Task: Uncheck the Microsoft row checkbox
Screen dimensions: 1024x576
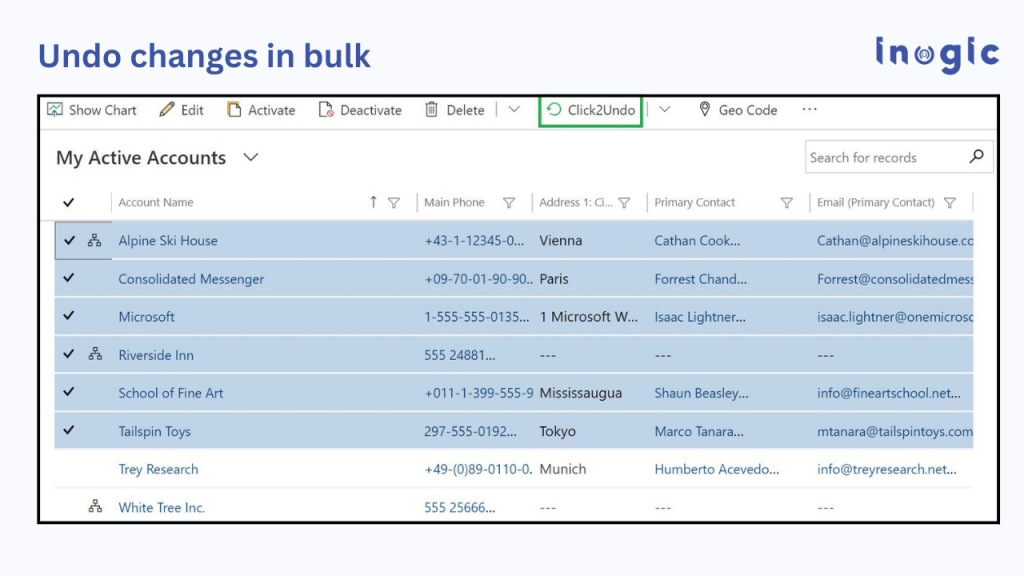Action: pos(69,316)
